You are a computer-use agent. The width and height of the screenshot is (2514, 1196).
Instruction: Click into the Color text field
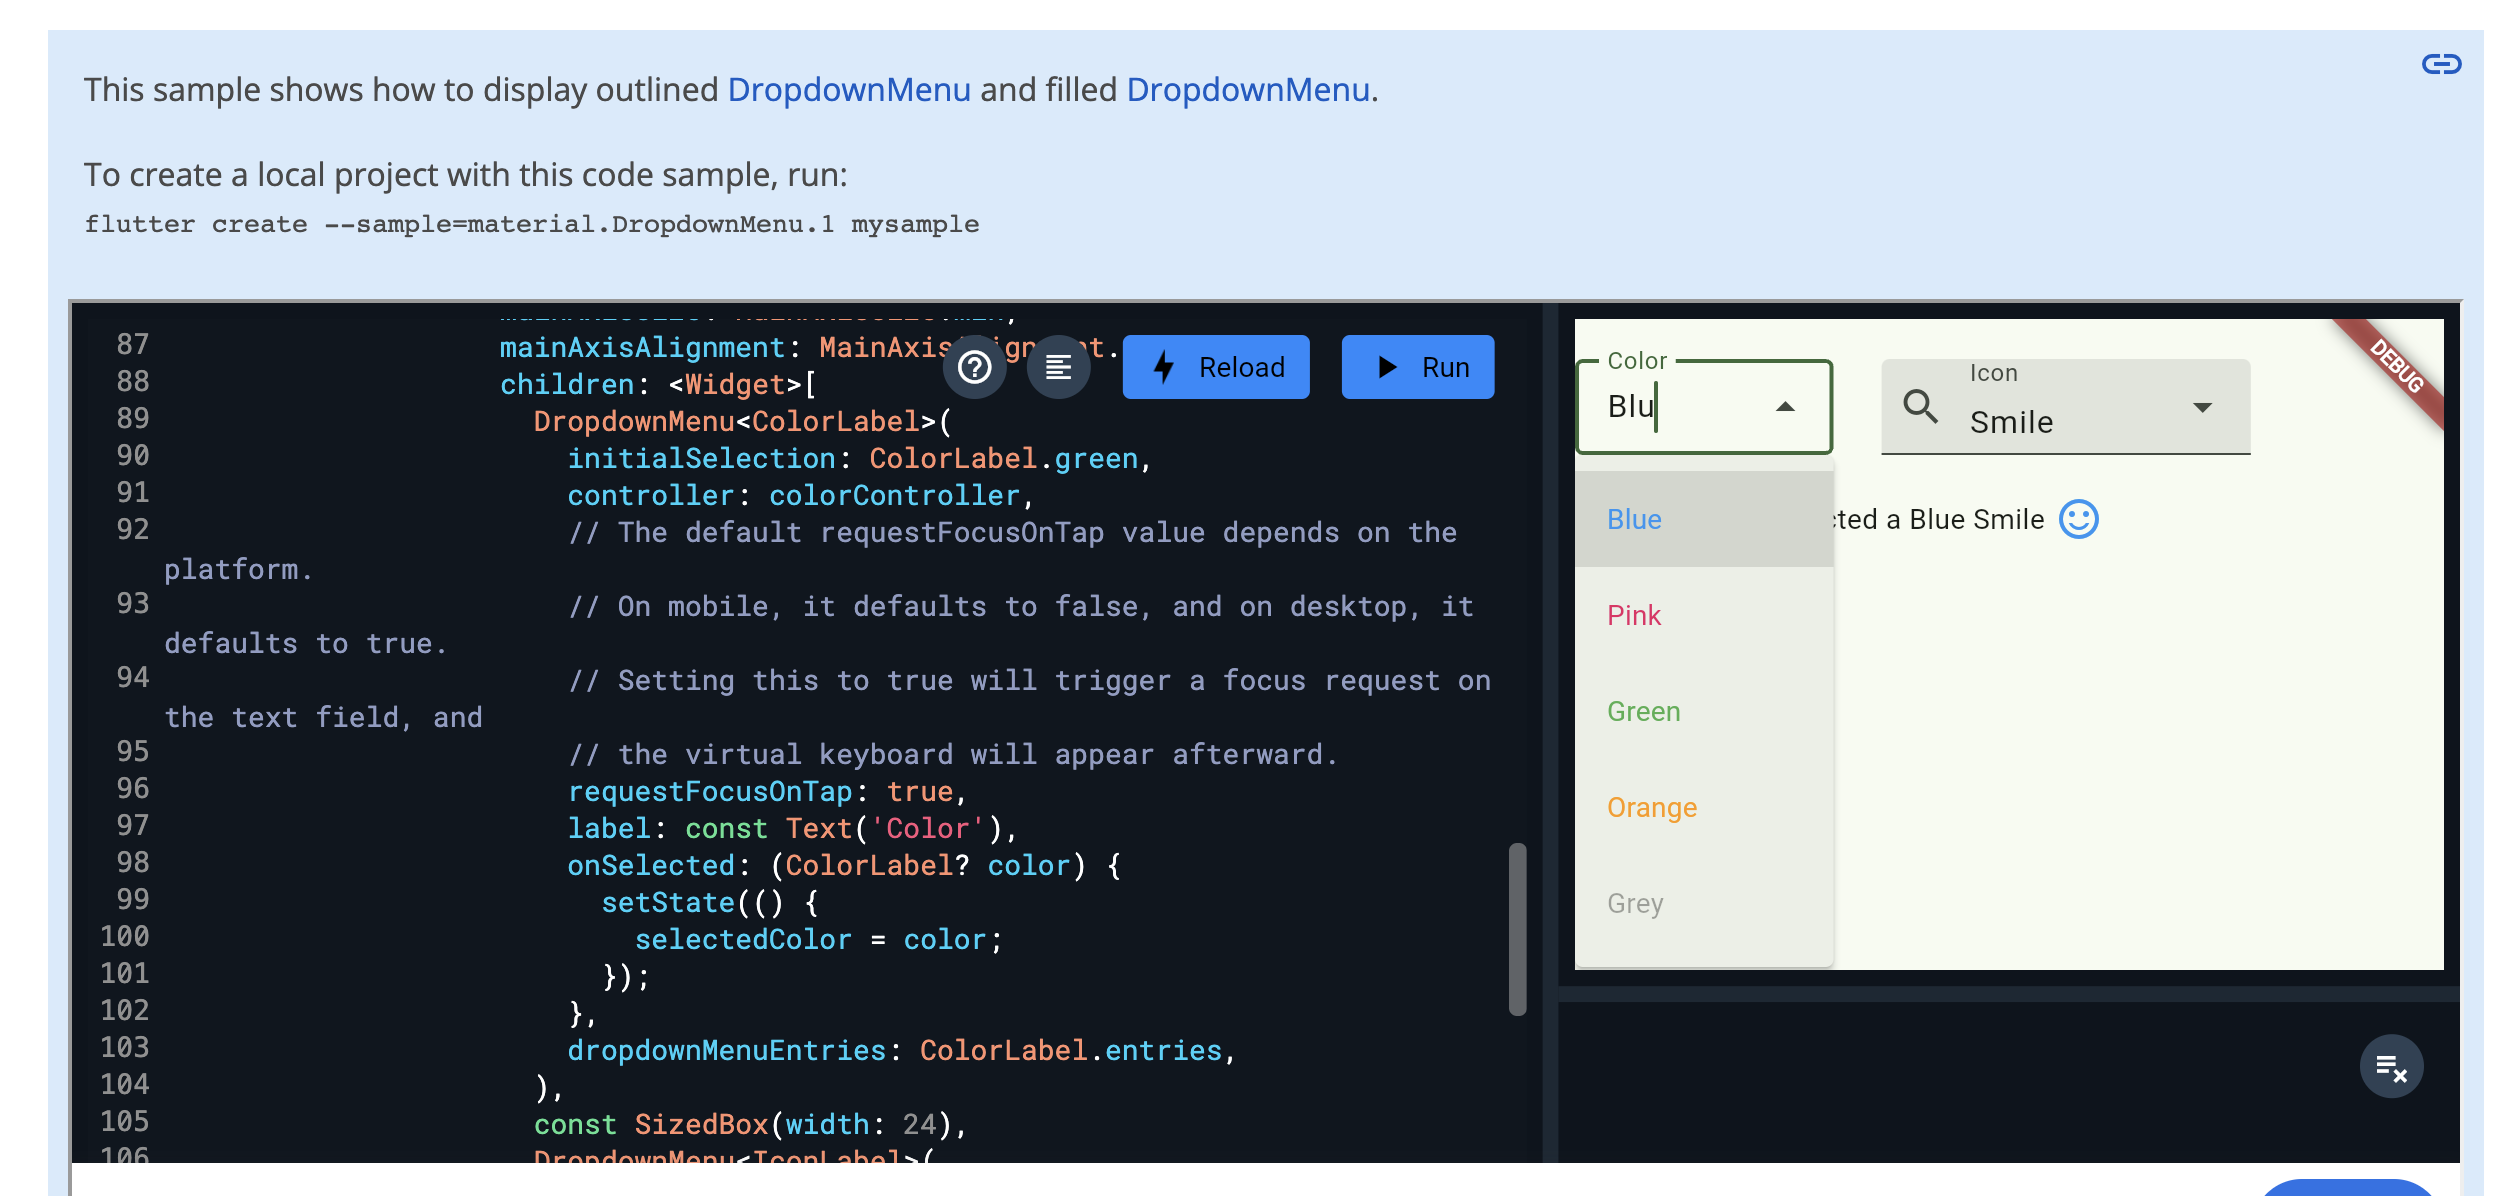pos(1680,407)
